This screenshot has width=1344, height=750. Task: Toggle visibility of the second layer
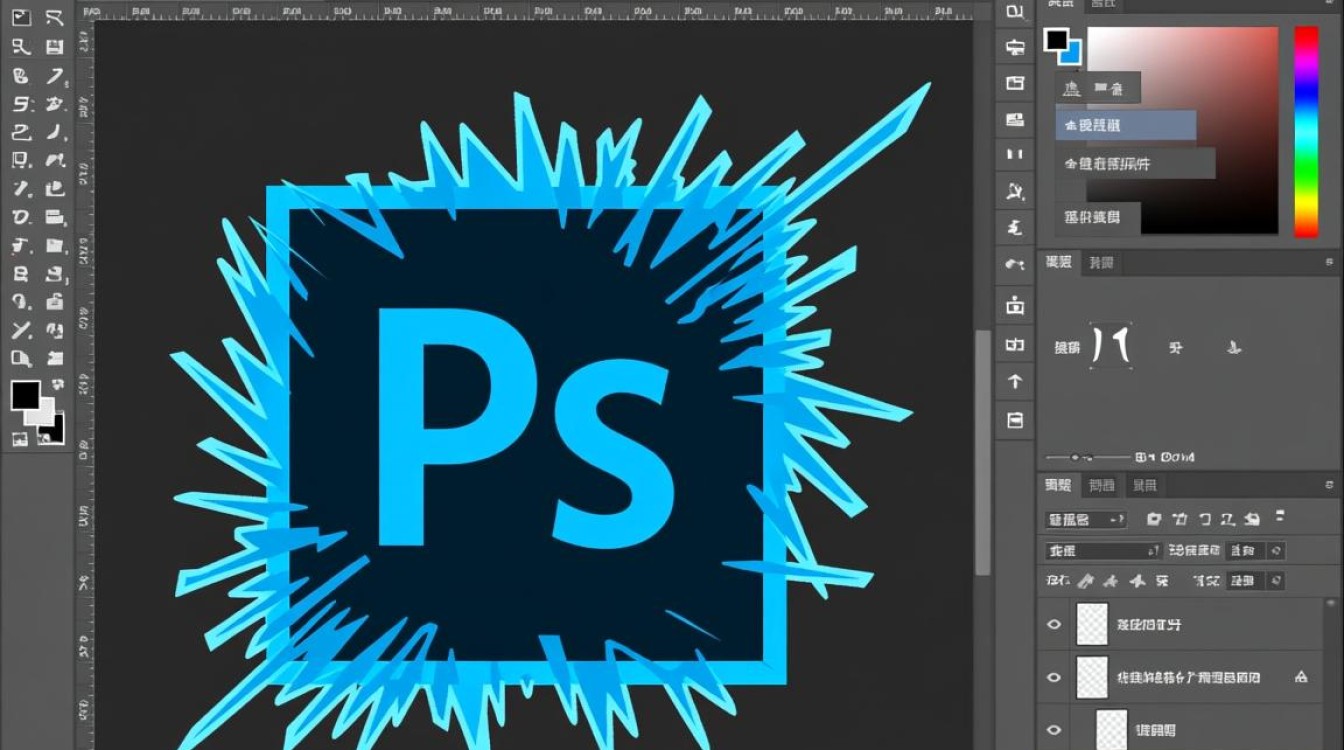pyautogui.click(x=1053, y=677)
